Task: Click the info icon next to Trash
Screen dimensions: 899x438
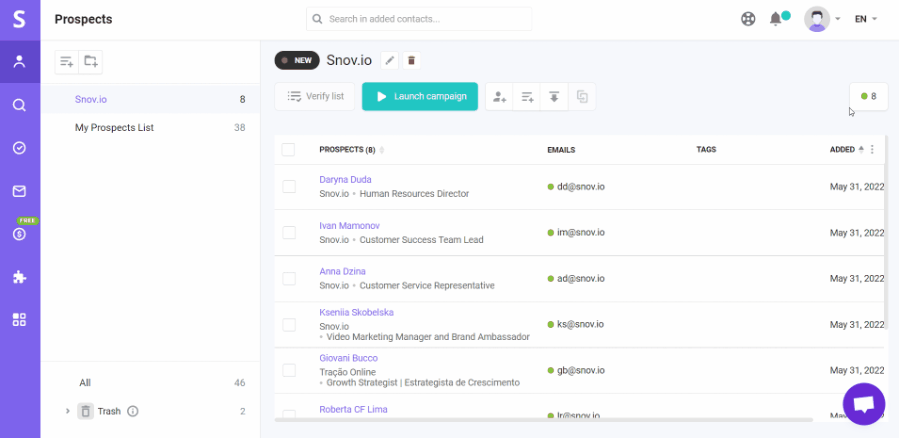Action: (x=133, y=411)
